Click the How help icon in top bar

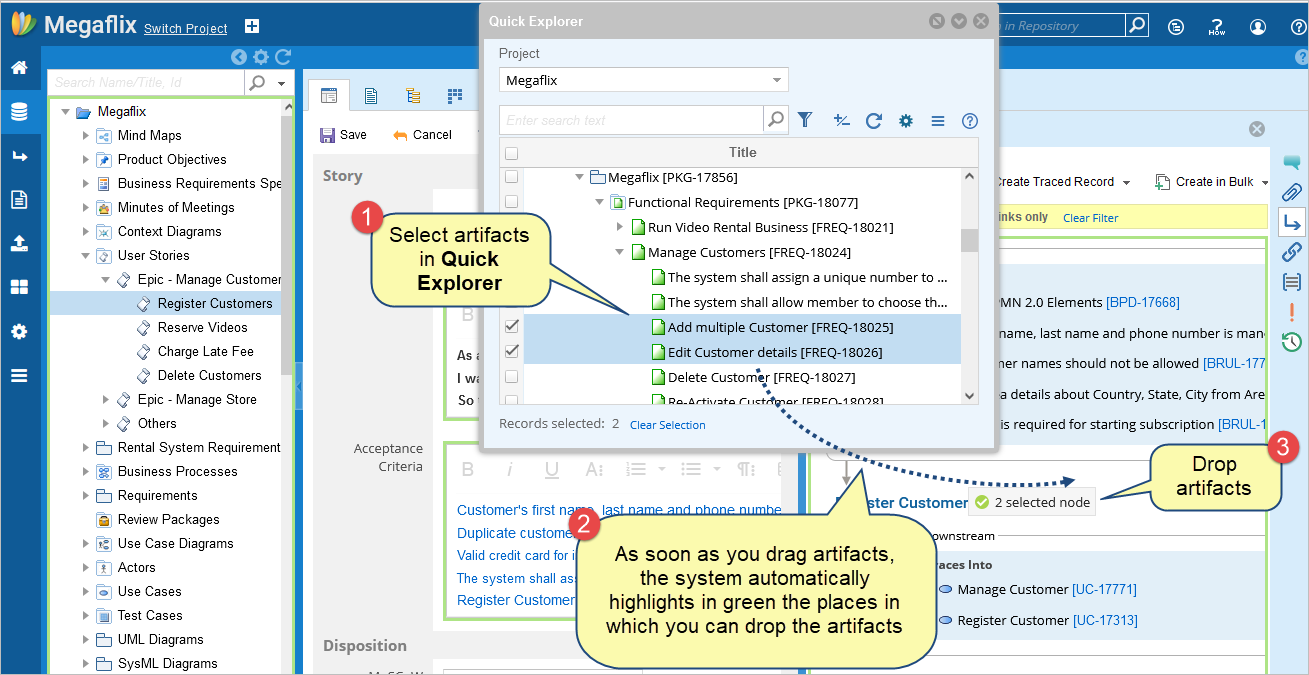pyautogui.click(x=1216, y=27)
